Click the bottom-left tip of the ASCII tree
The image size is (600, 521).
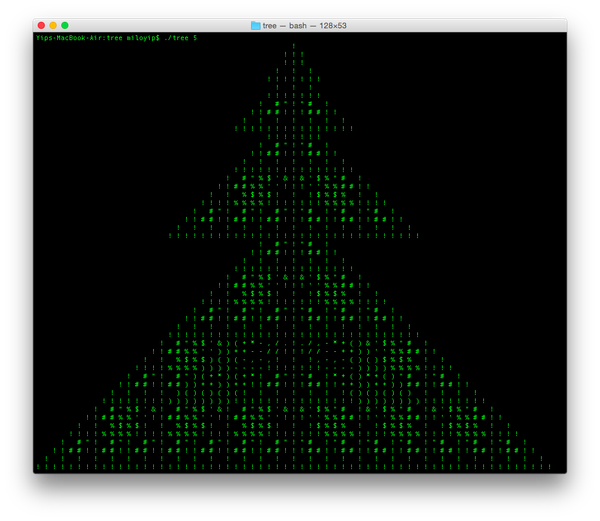click(x=38, y=466)
